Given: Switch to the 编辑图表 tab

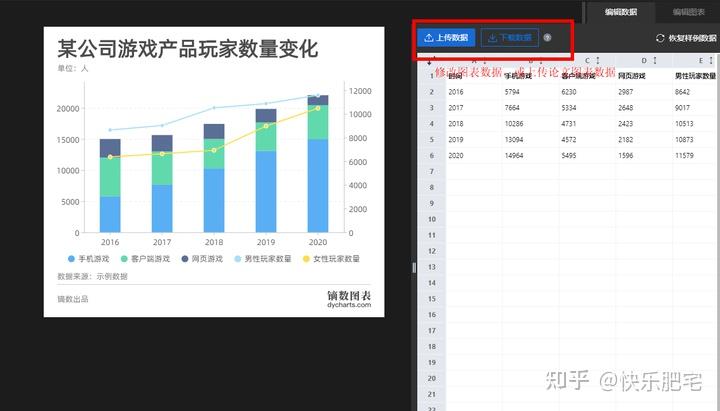Looking at the screenshot, I should (688, 12).
